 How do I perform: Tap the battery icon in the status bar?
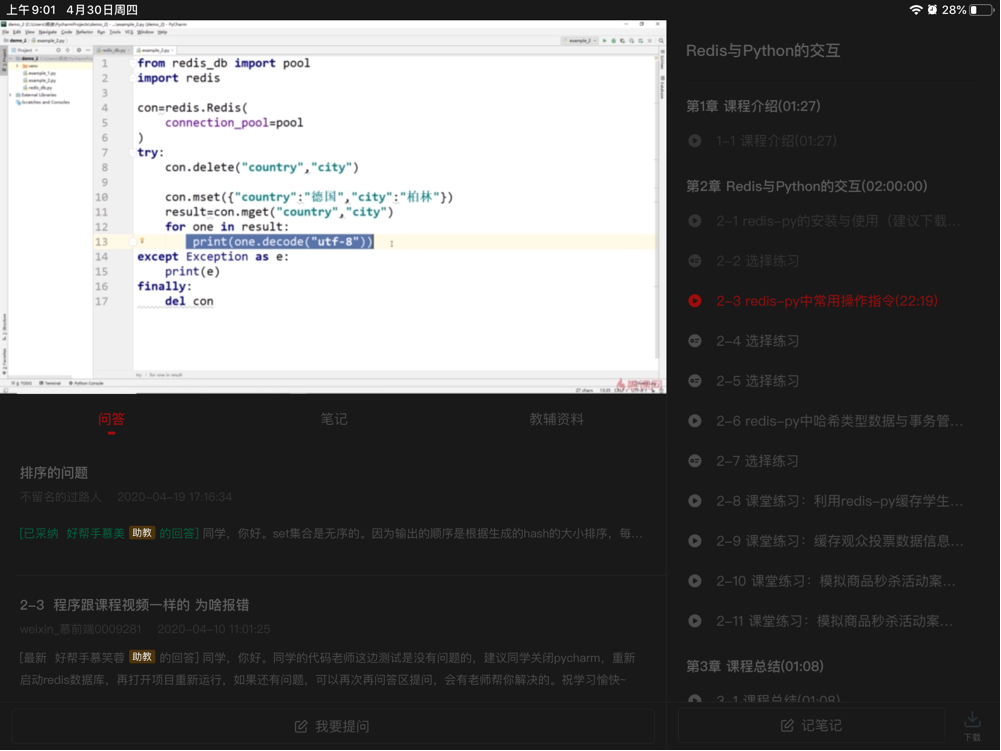[982, 10]
